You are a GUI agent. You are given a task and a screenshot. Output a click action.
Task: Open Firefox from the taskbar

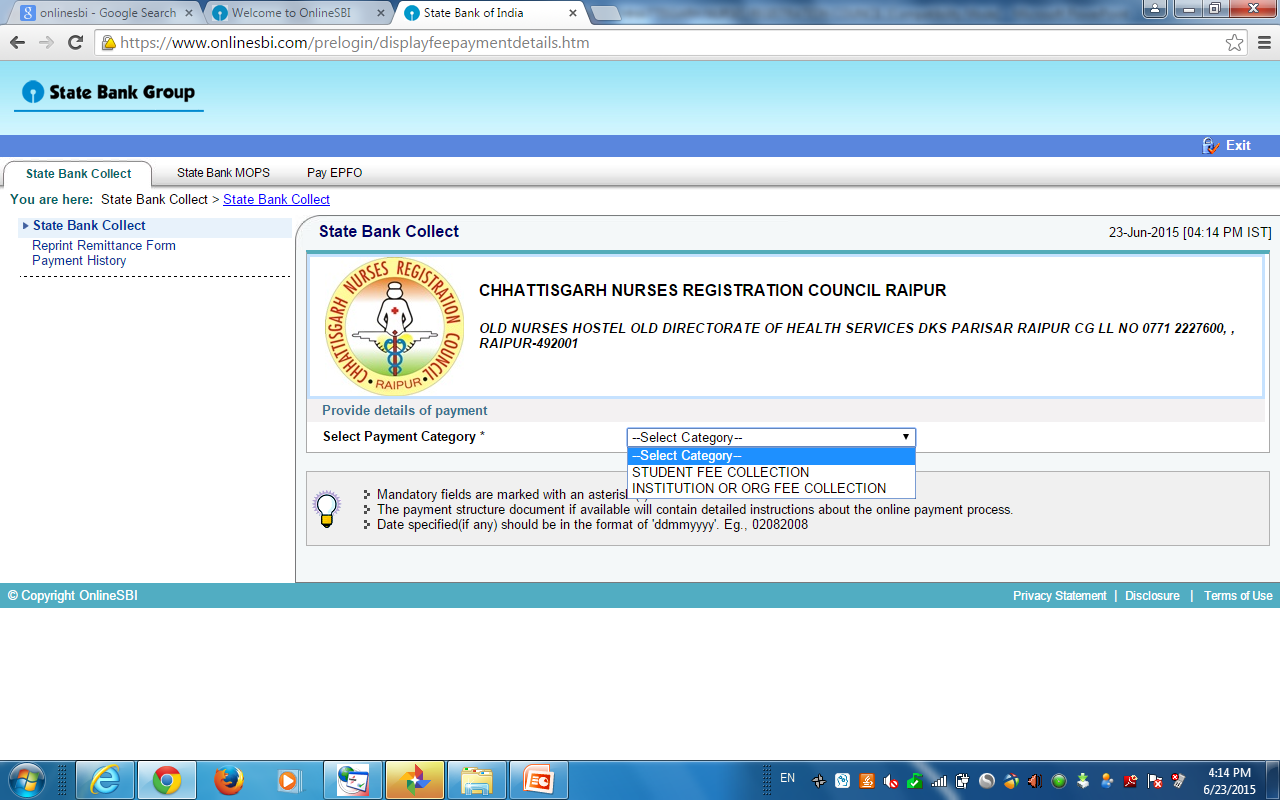pos(229,780)
